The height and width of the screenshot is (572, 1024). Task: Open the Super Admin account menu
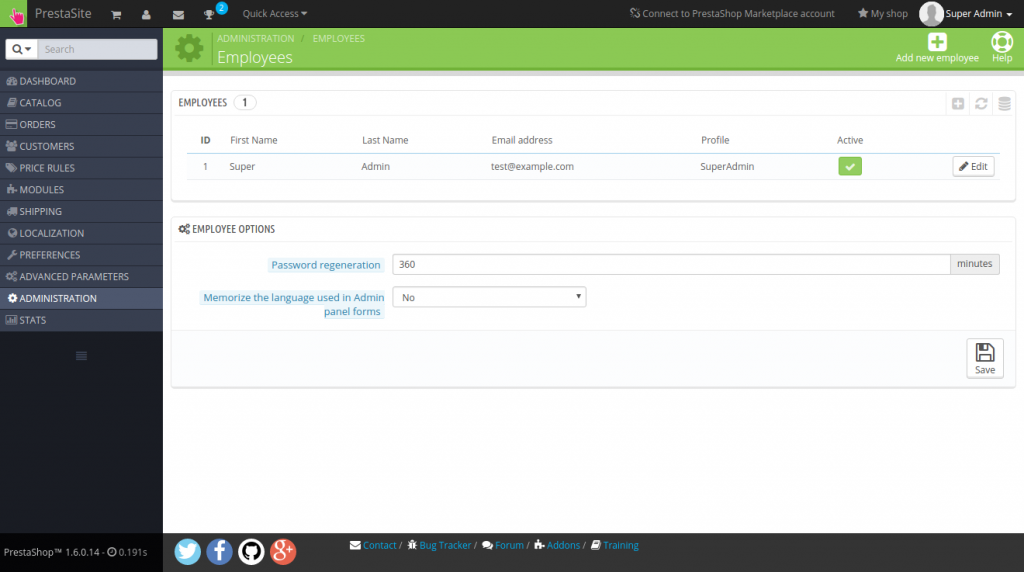[978, 14]
